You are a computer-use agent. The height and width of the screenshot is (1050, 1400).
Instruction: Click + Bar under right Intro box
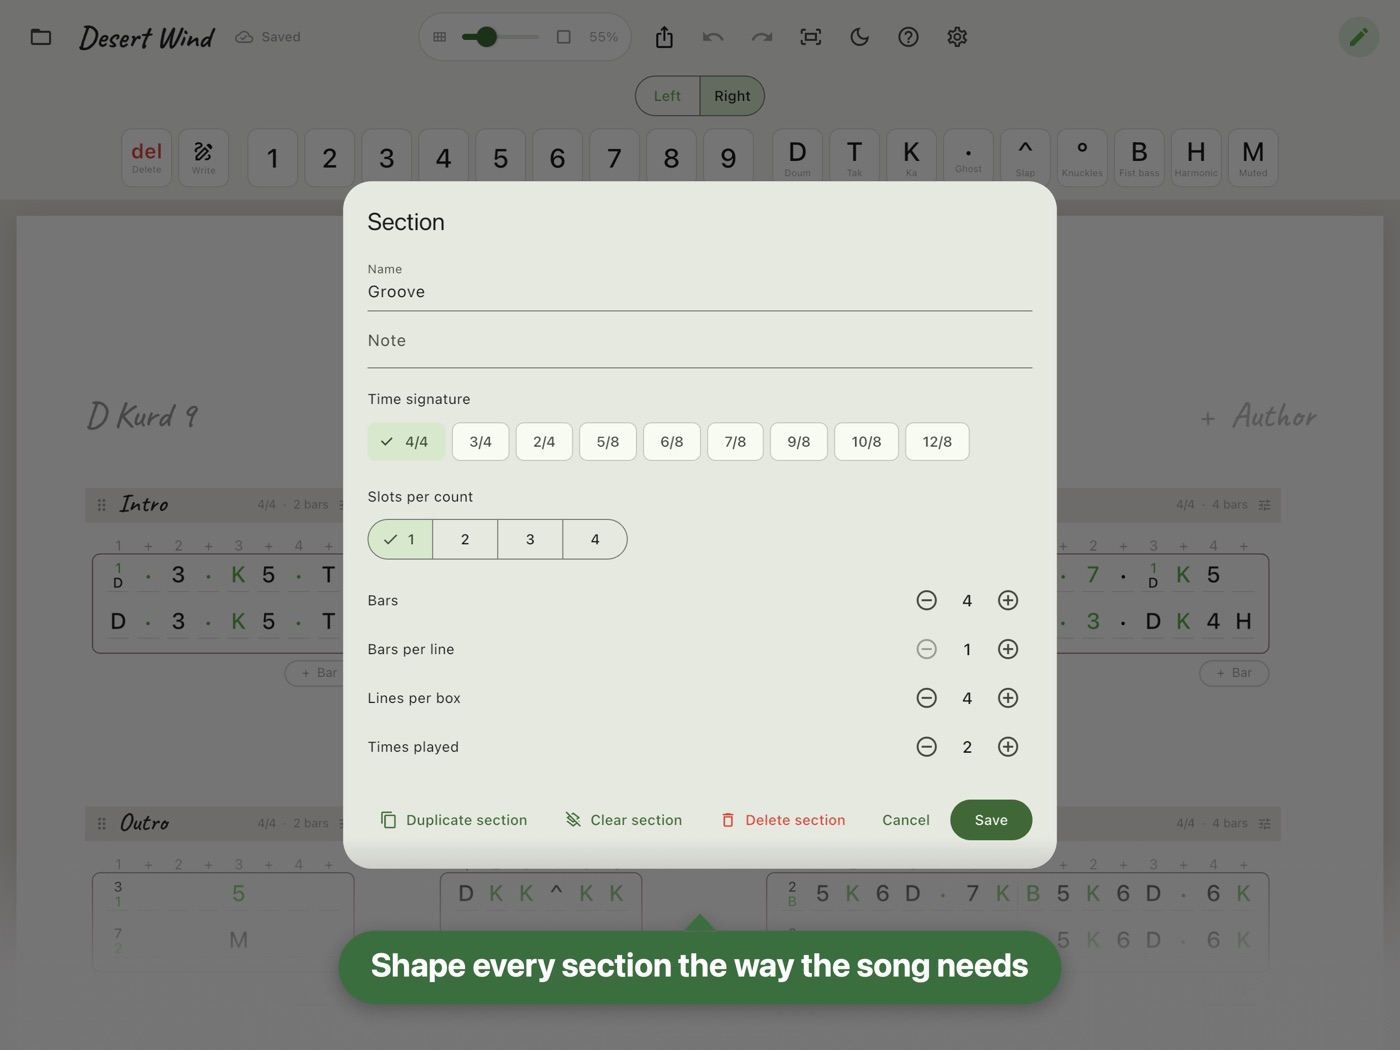coord(1234,674)
